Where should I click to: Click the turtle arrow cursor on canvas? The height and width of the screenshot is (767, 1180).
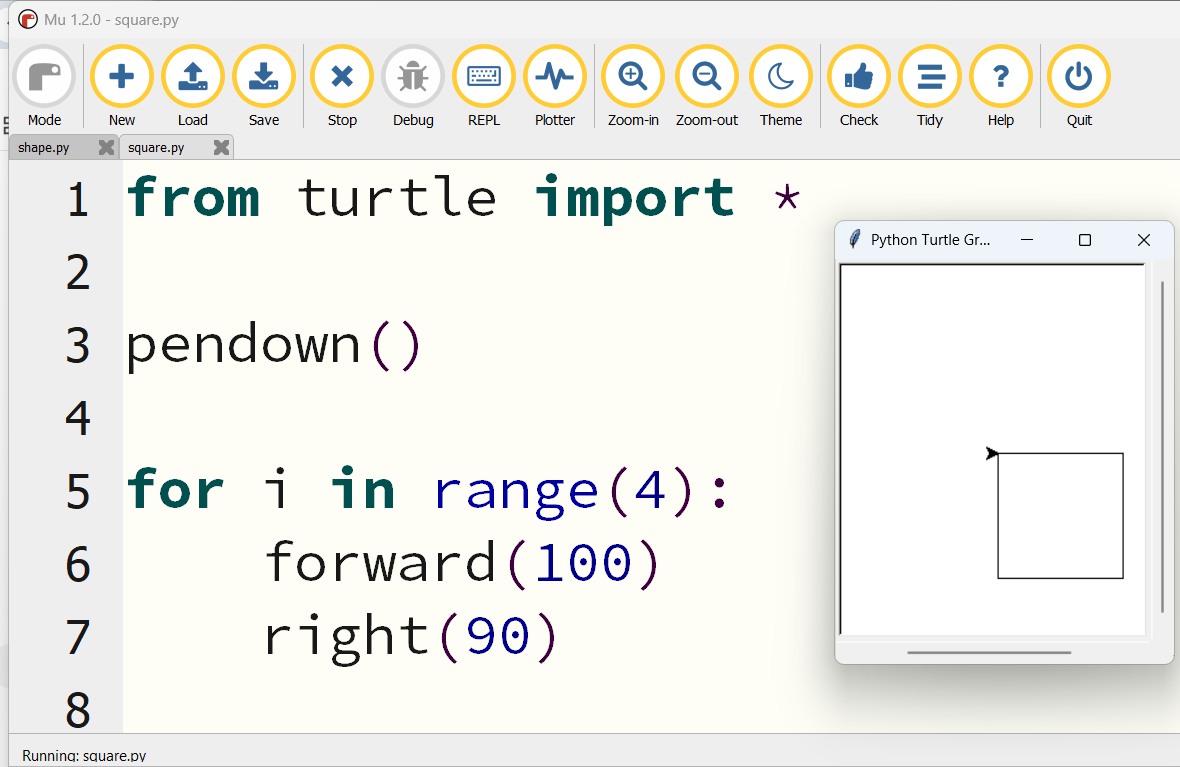[992, 453]
